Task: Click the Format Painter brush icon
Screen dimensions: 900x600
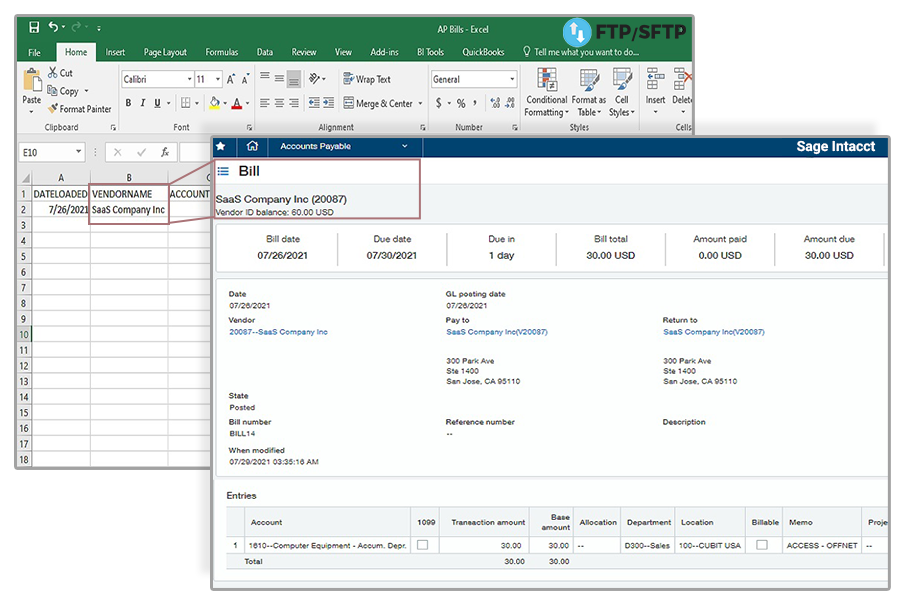Action: click(x=53, y=109)
